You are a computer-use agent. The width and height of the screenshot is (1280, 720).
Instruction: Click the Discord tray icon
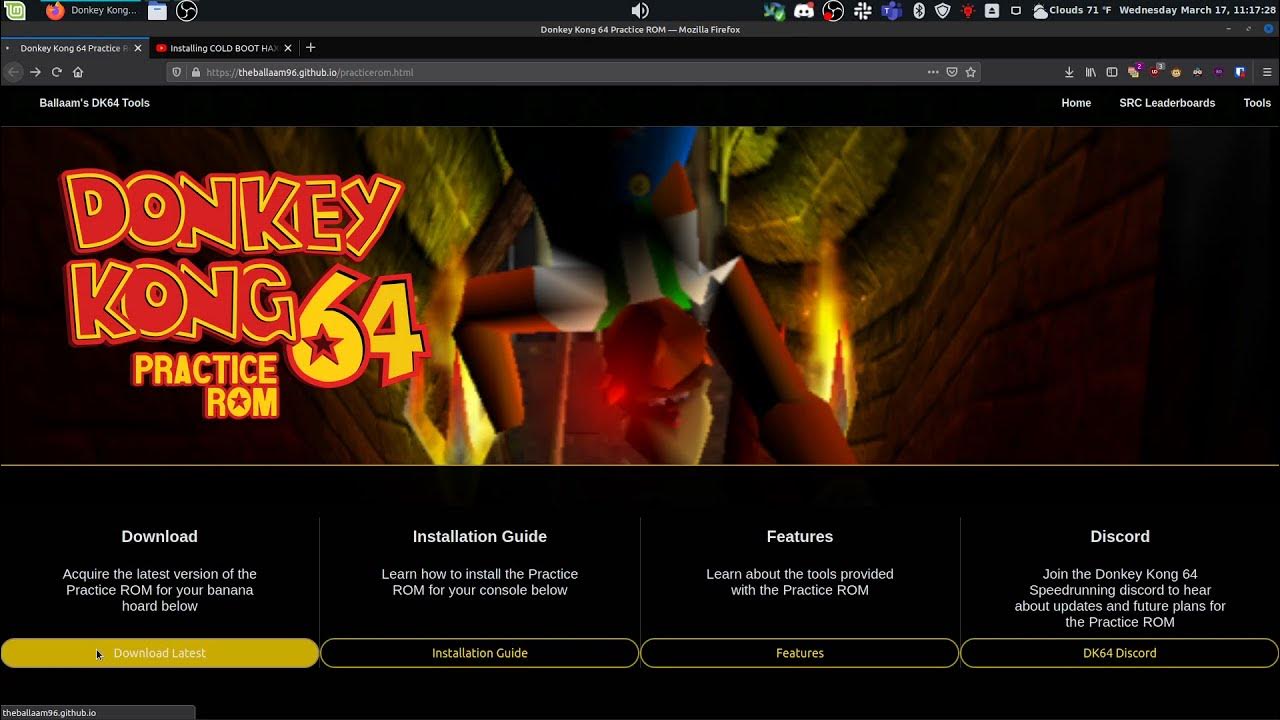click(x=803, y=10)
